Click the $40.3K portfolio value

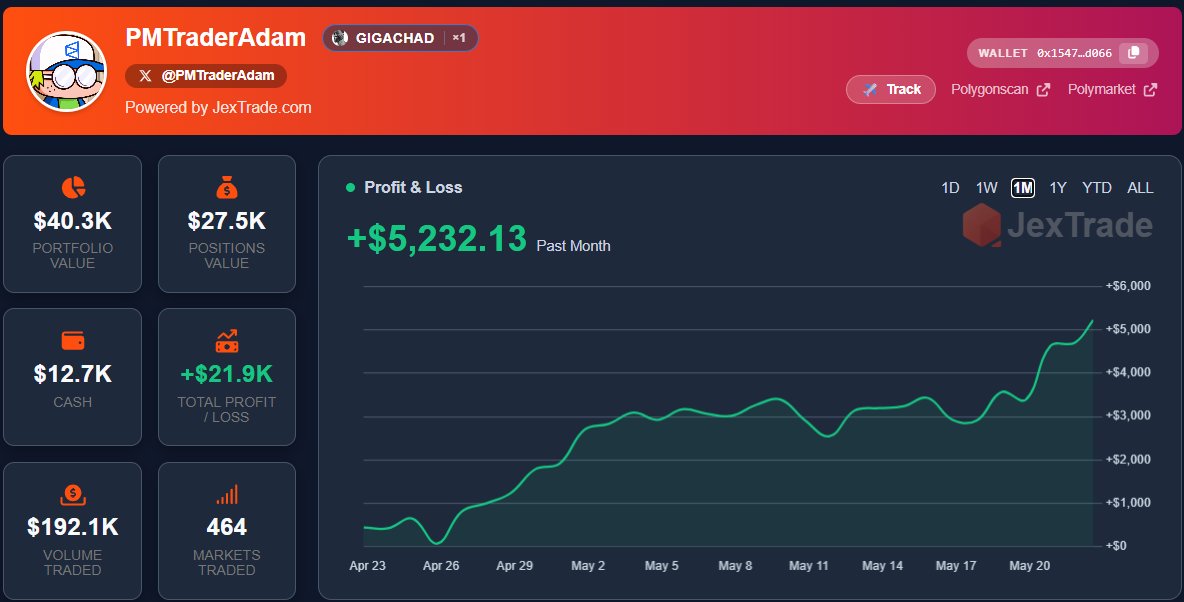72,221
